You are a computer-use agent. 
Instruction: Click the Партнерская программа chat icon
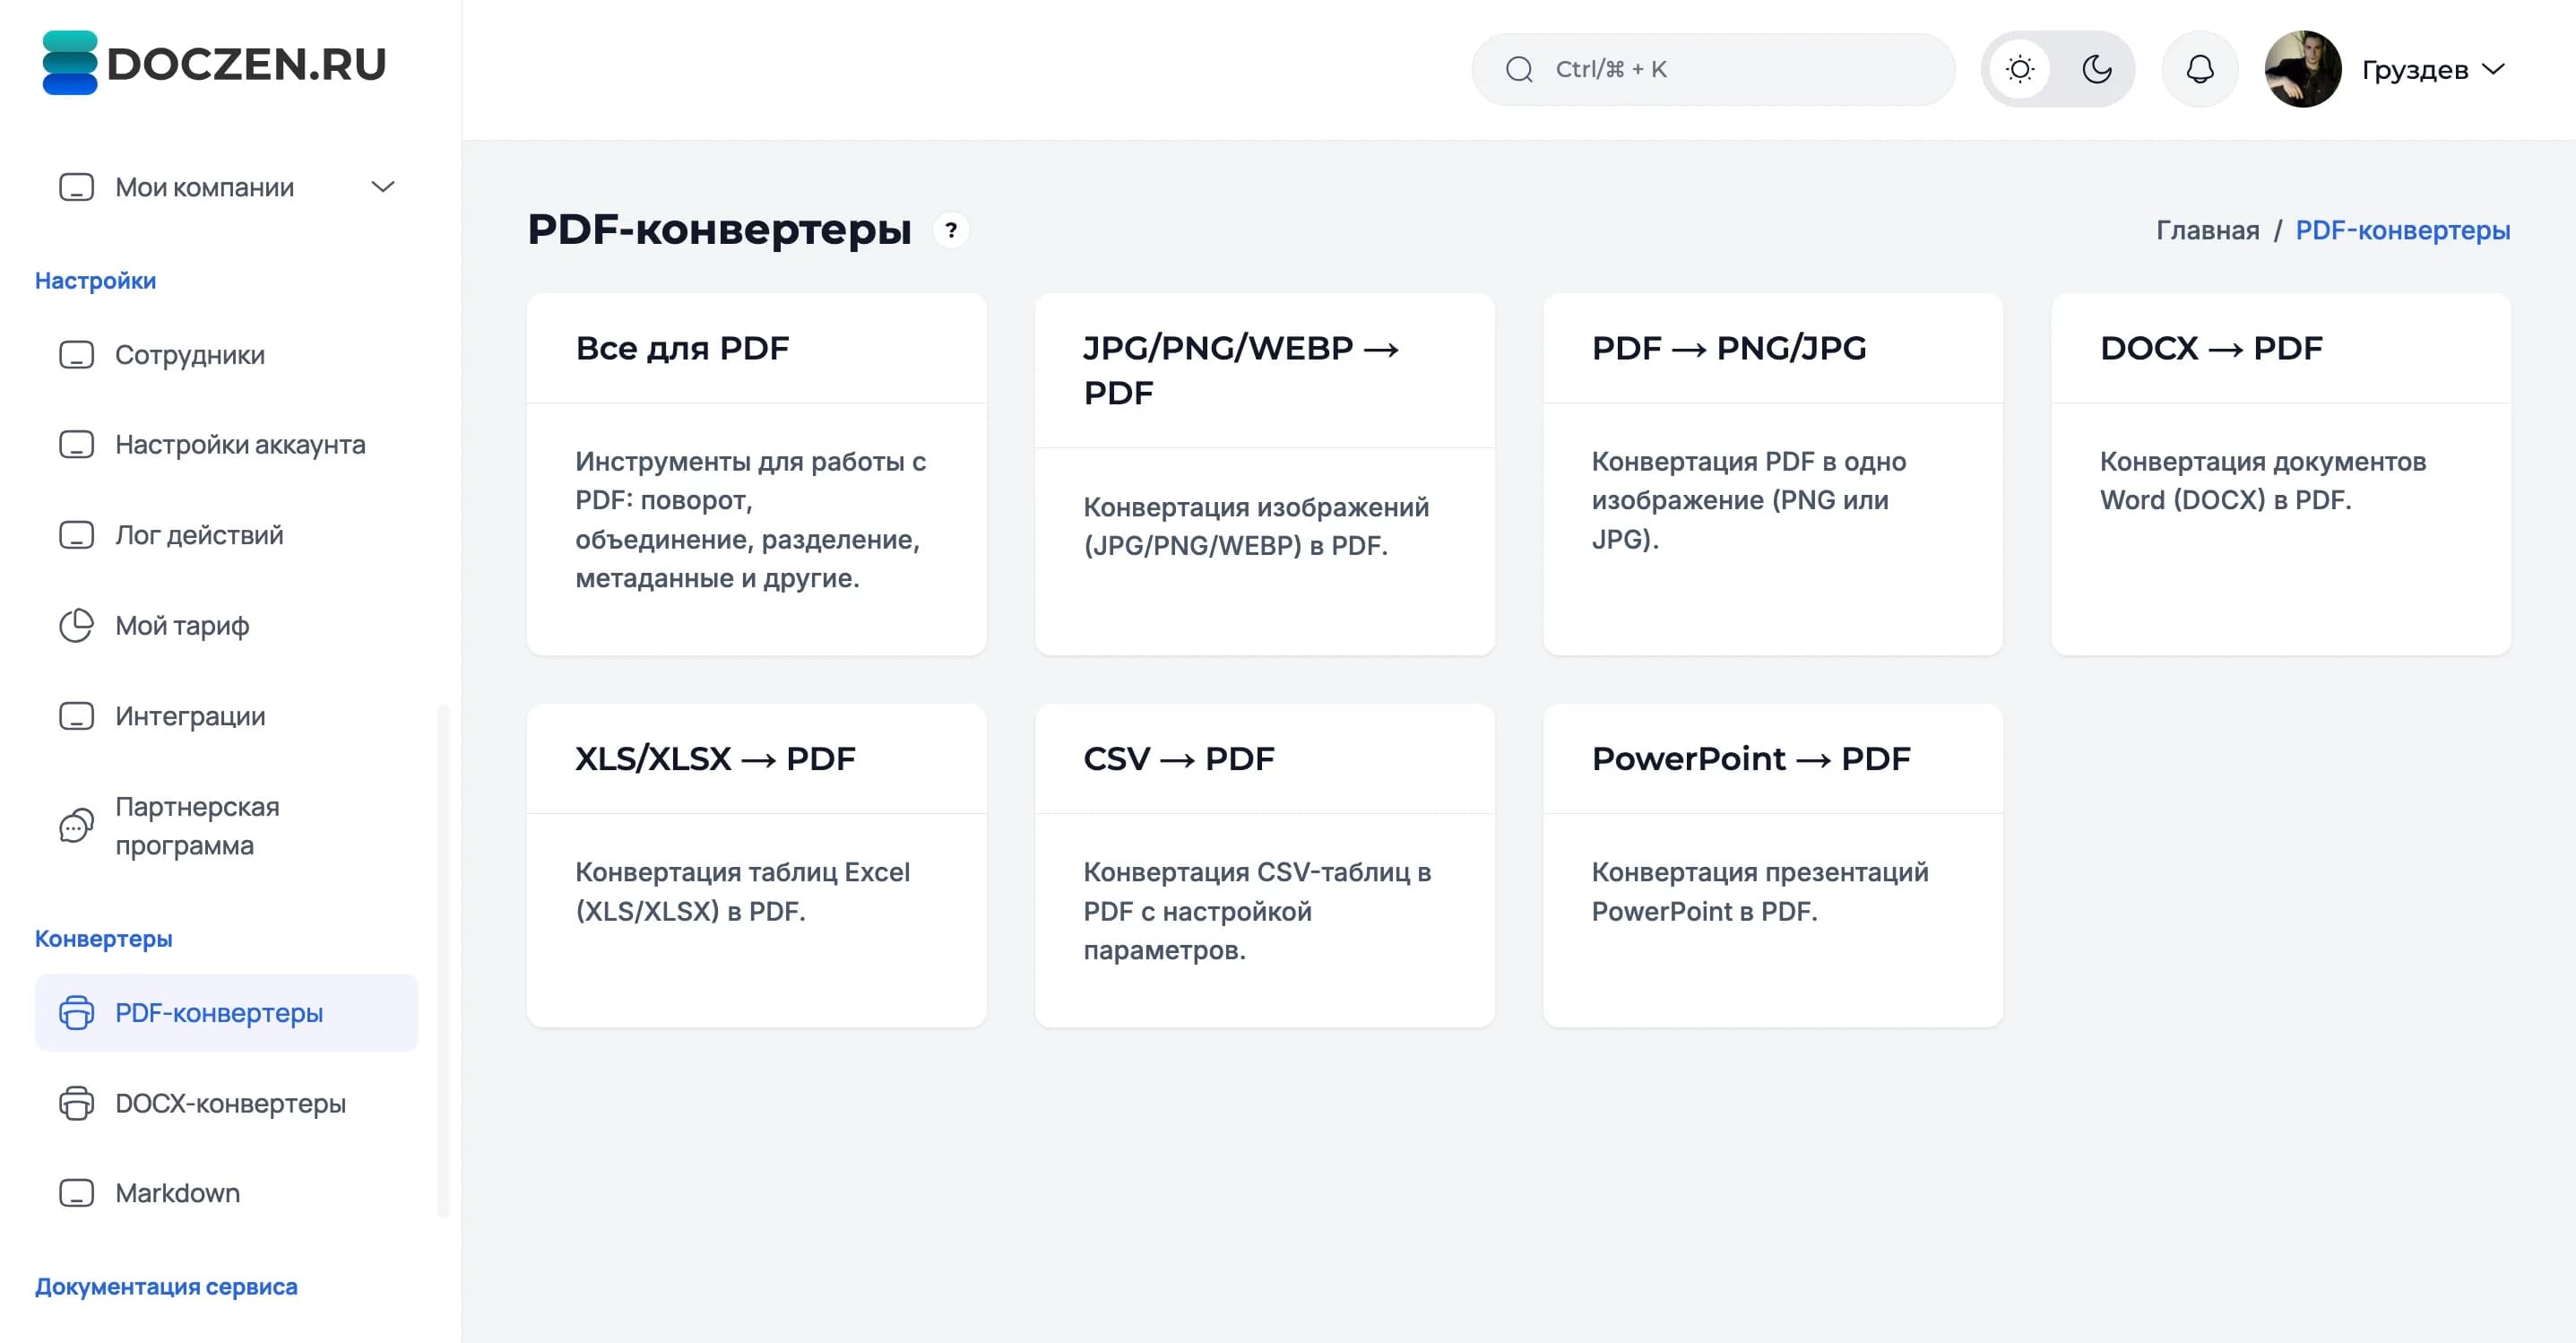(76, 825)
